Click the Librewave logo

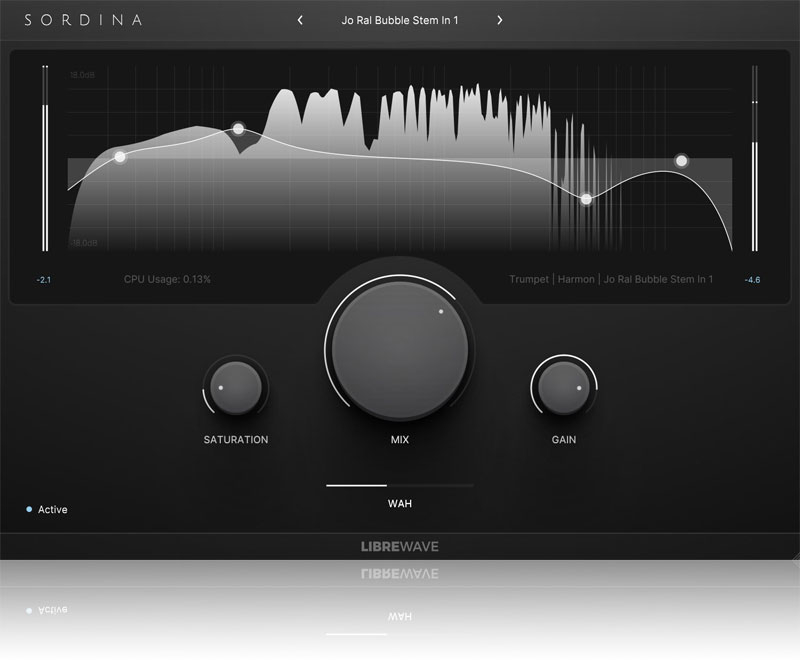399,546
